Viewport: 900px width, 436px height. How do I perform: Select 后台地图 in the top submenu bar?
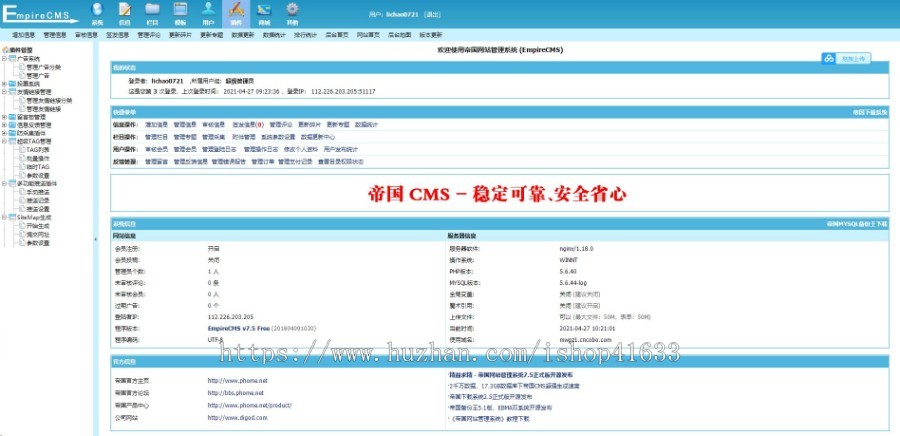click(x=399, y=35)
